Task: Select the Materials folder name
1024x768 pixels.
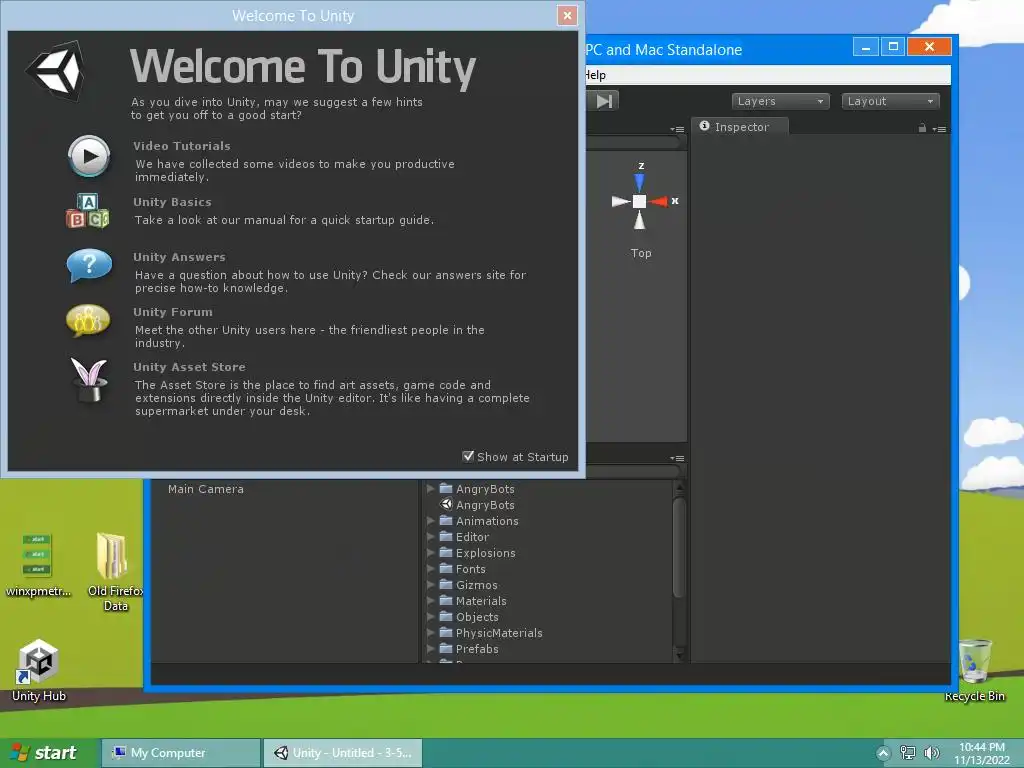Action: [481, 601]
